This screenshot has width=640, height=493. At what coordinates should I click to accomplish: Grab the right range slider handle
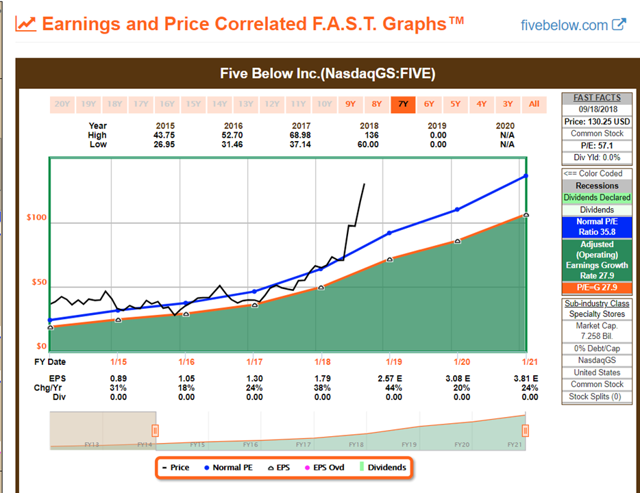coord(525,431)
